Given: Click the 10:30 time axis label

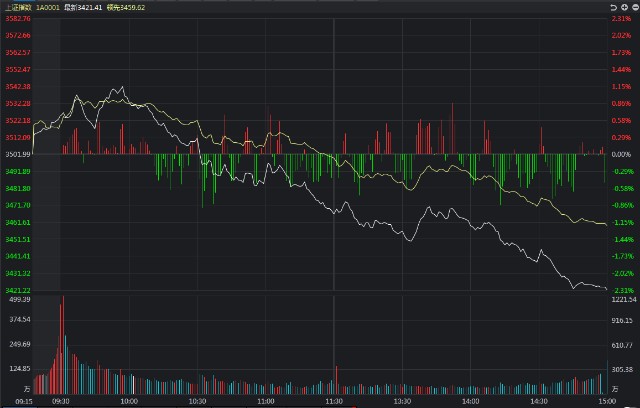Looking at the screenshot, I should pyautogui.click(x=197, y=400).
